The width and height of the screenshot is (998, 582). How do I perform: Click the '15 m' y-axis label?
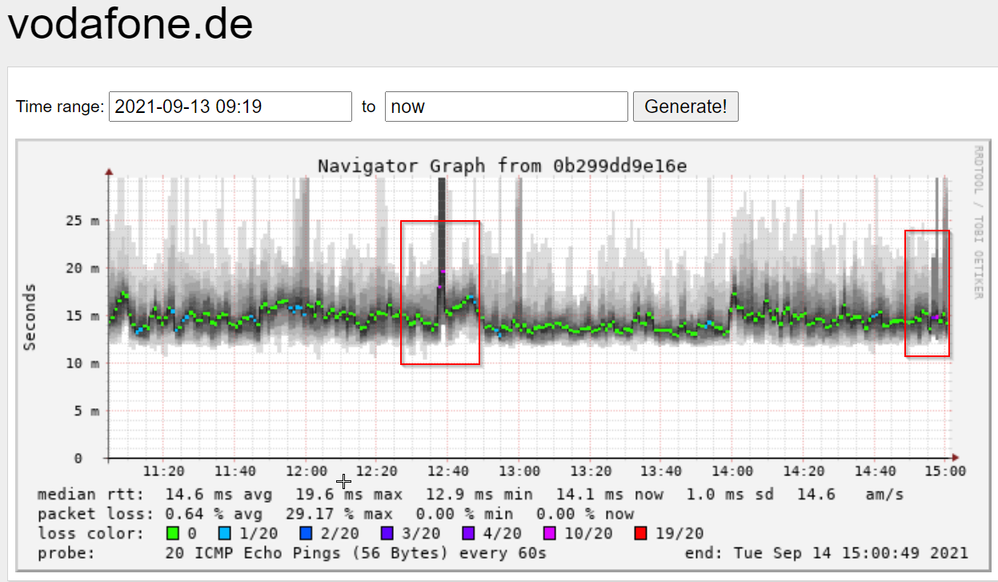[x=83, y=316]
